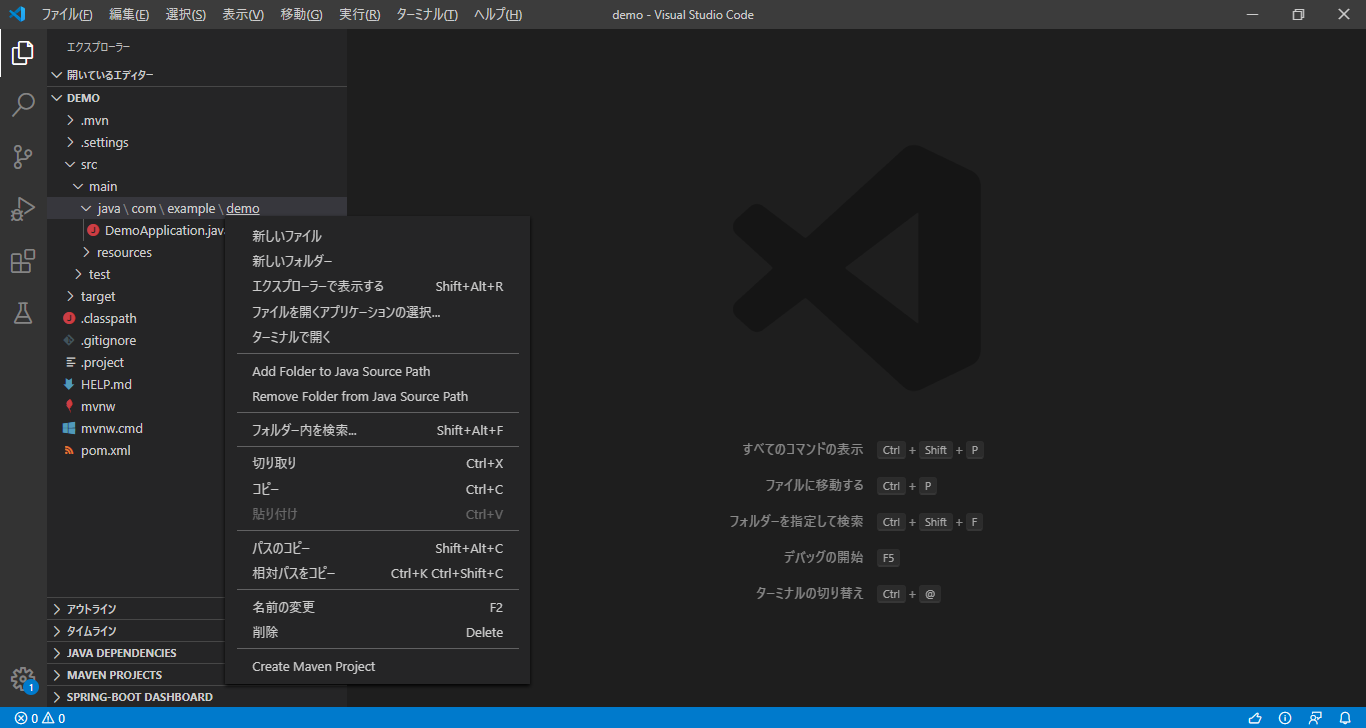The height and width of the screenshot is (728, 1366).
Task: Open the 選択(S) menu
Action: click(x=186, y=14)
